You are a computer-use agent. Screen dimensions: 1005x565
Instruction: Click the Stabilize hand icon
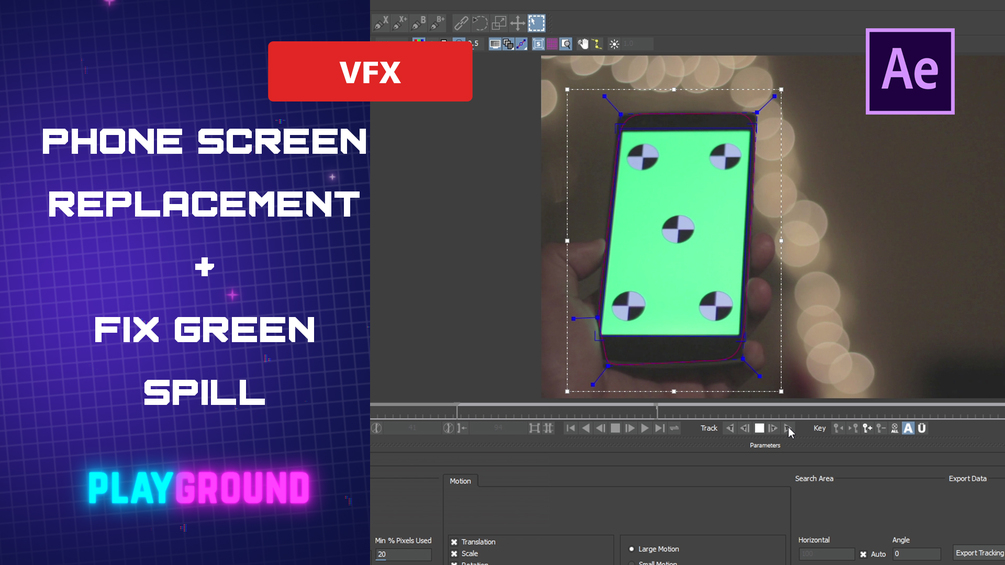(583, 44)
